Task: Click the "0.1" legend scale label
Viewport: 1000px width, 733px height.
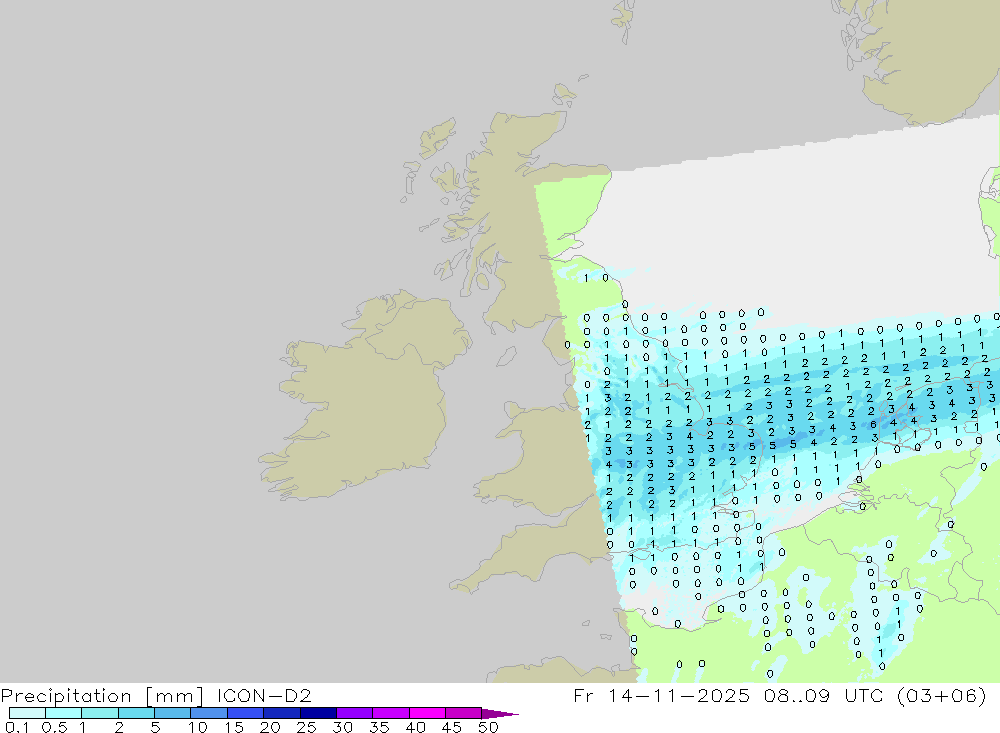Action: tap(17, 727)
